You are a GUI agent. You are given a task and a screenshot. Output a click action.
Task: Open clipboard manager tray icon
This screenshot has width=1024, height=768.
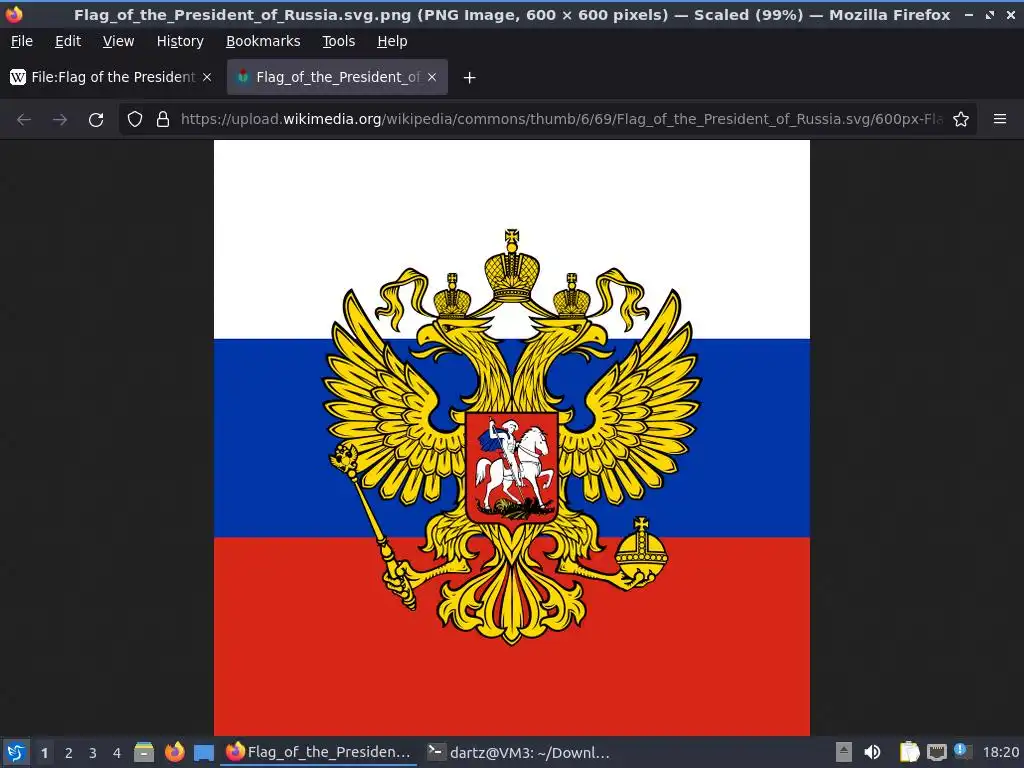pyautogui.click(x=909, y=752)
